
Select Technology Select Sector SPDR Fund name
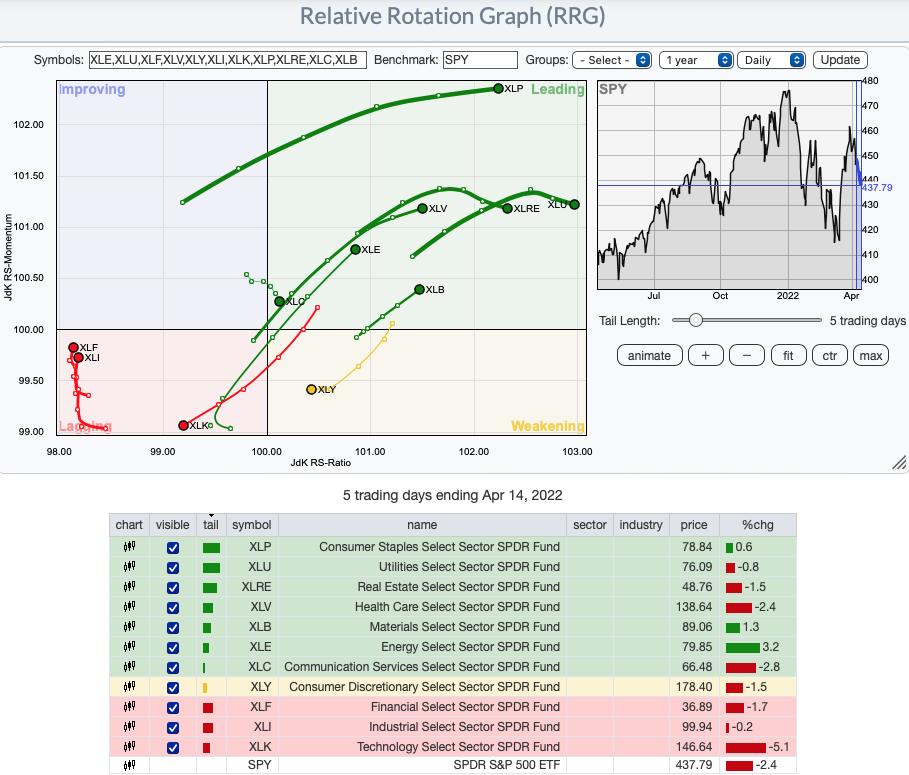(x=458, y=747)
